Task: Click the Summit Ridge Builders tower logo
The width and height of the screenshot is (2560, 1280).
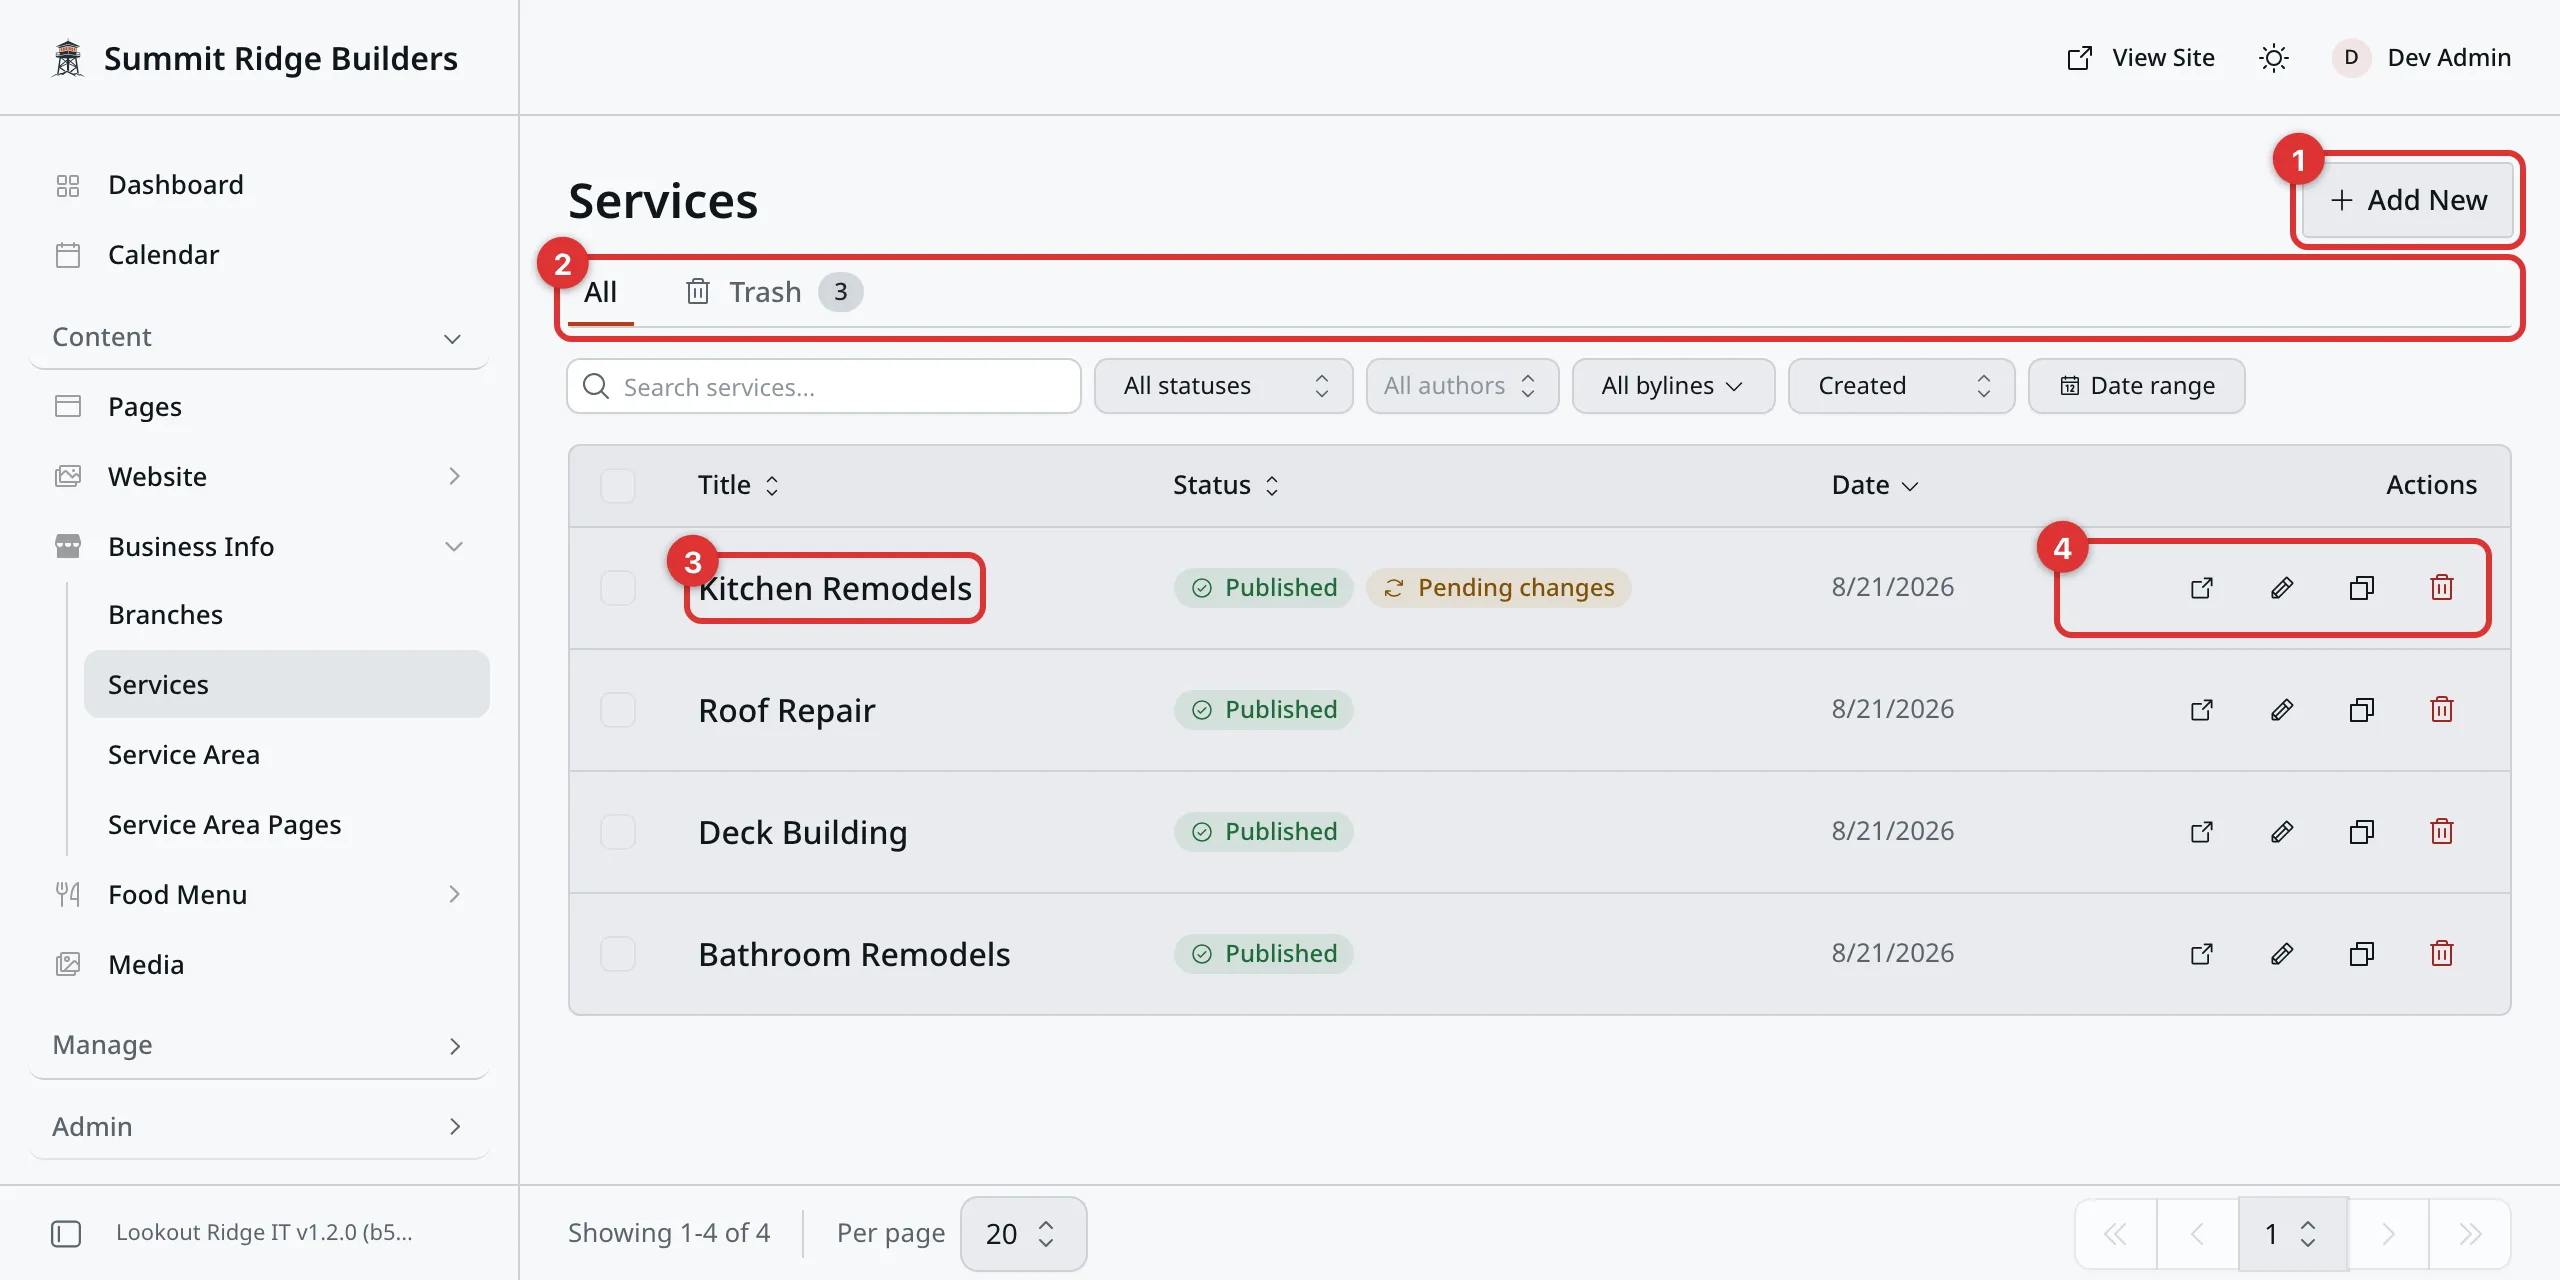Action: pos(68,58)
